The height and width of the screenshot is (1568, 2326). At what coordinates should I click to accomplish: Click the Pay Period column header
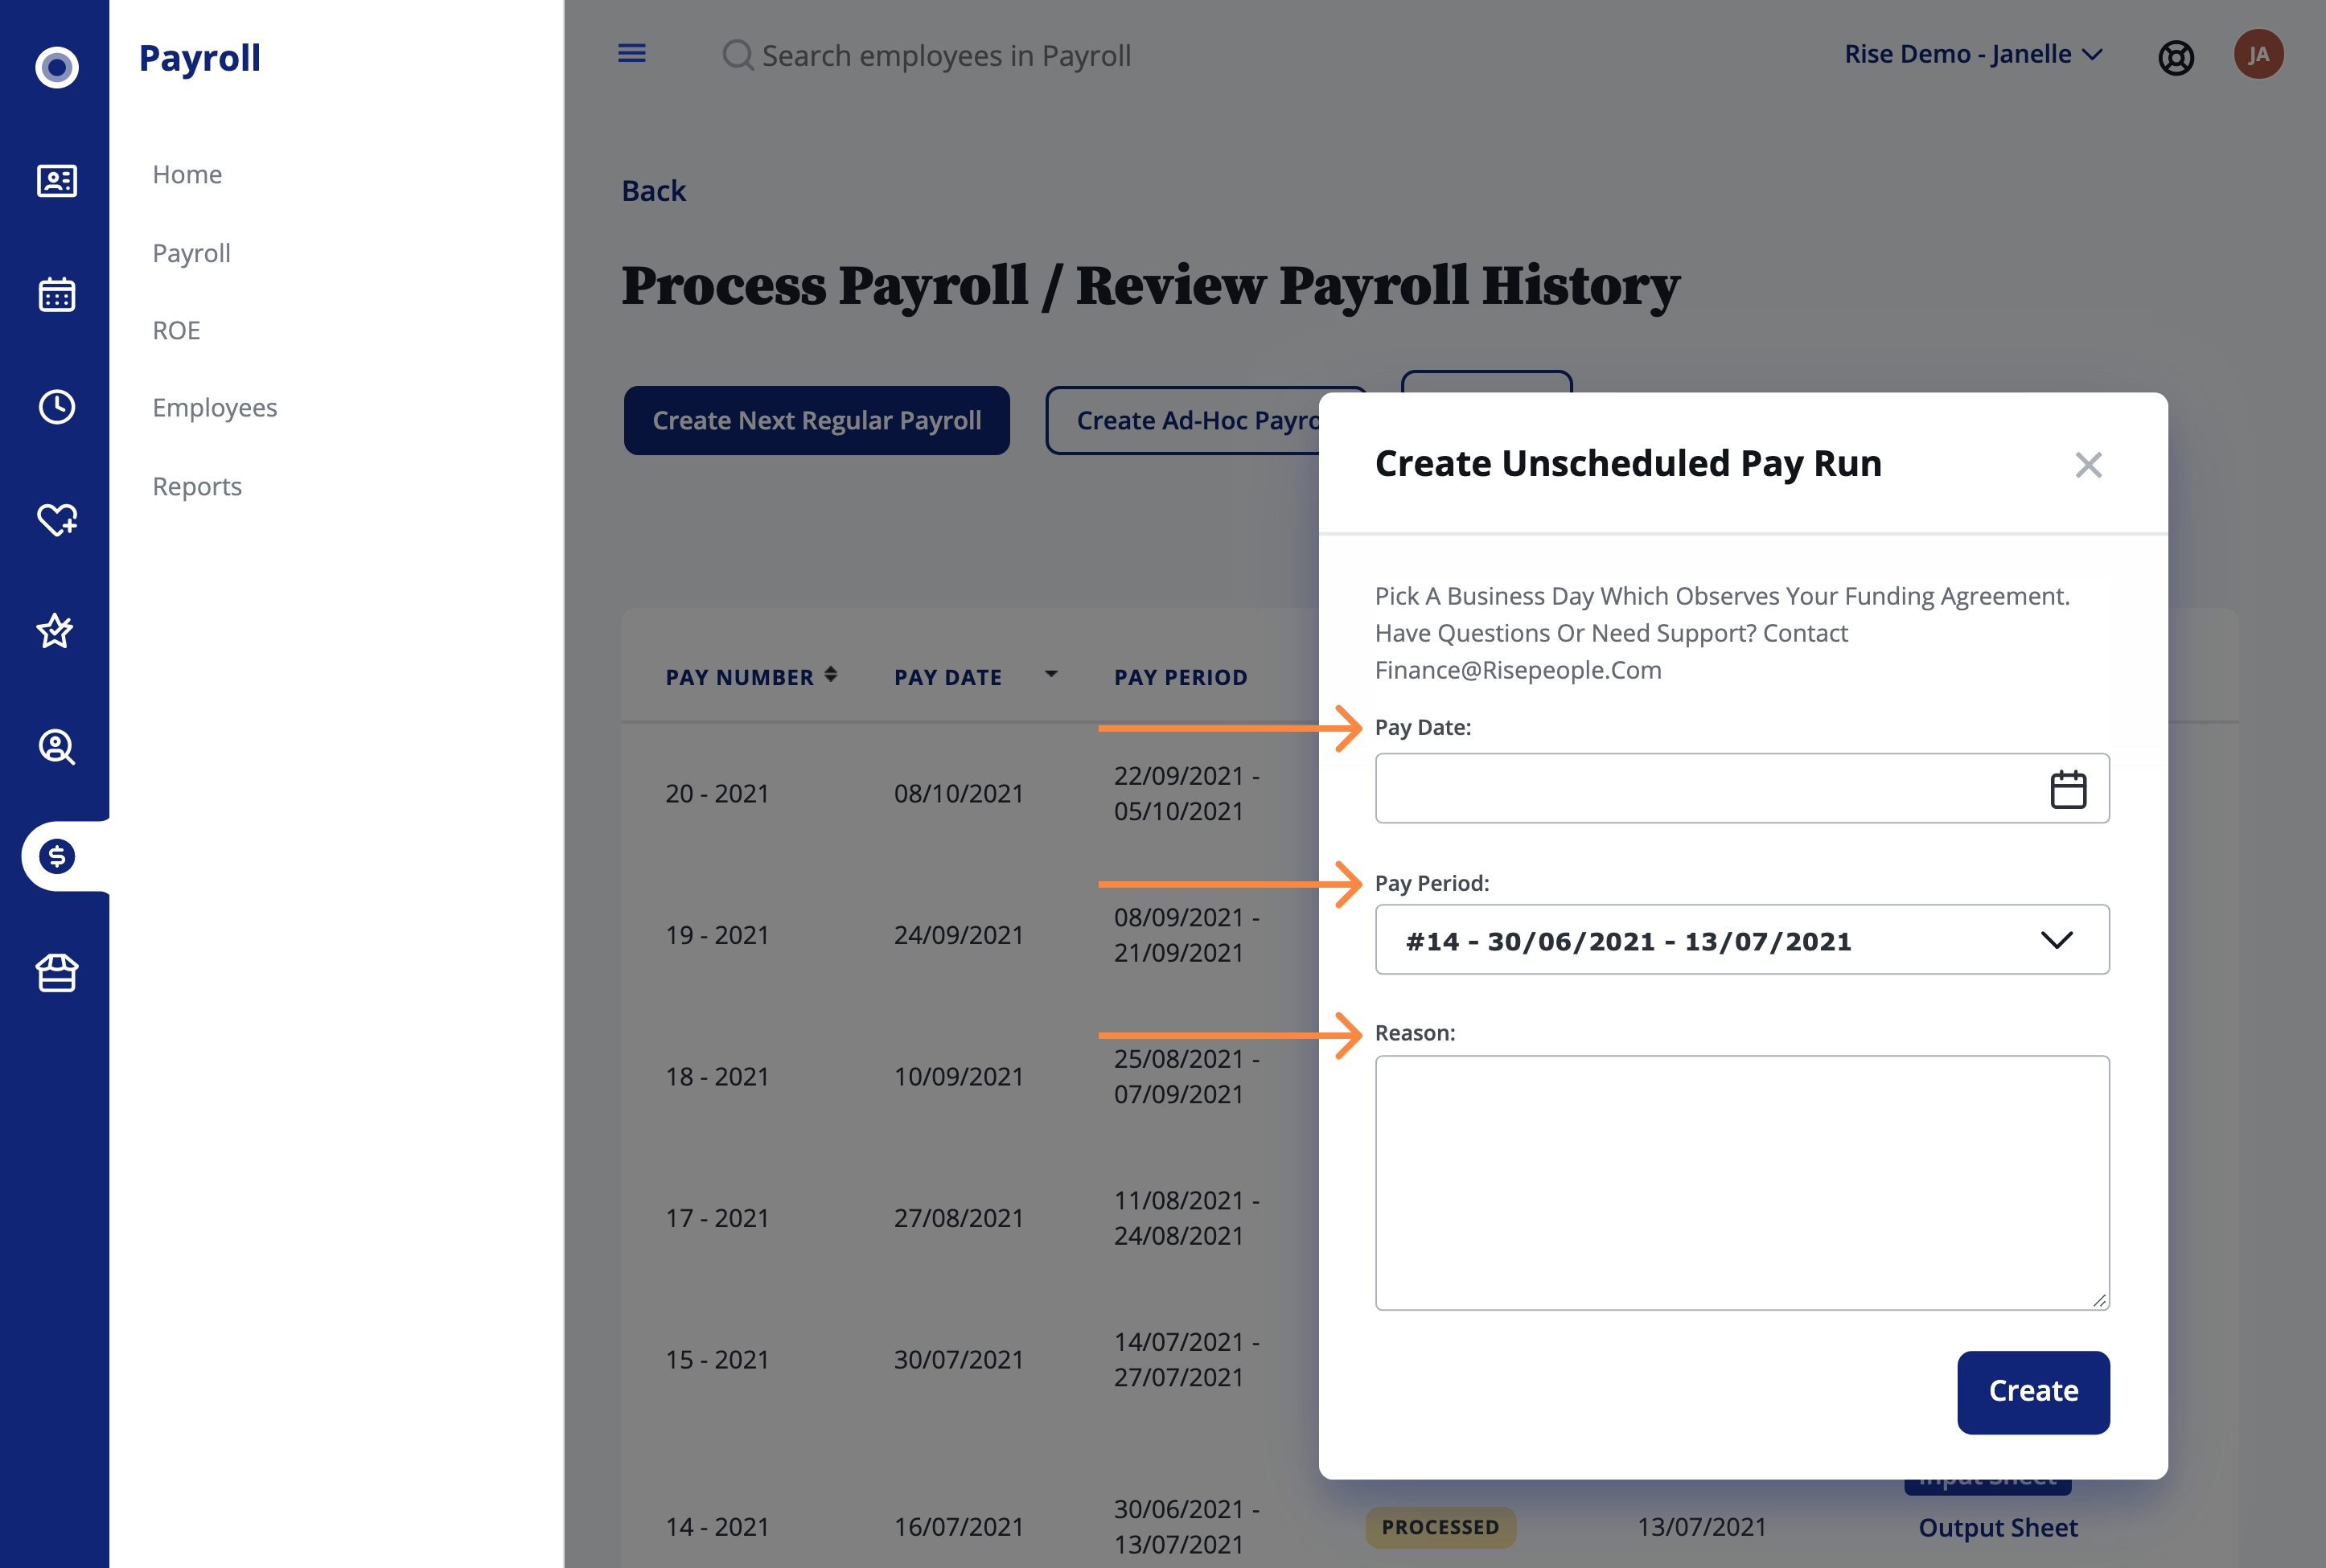tap(1180, 677)
